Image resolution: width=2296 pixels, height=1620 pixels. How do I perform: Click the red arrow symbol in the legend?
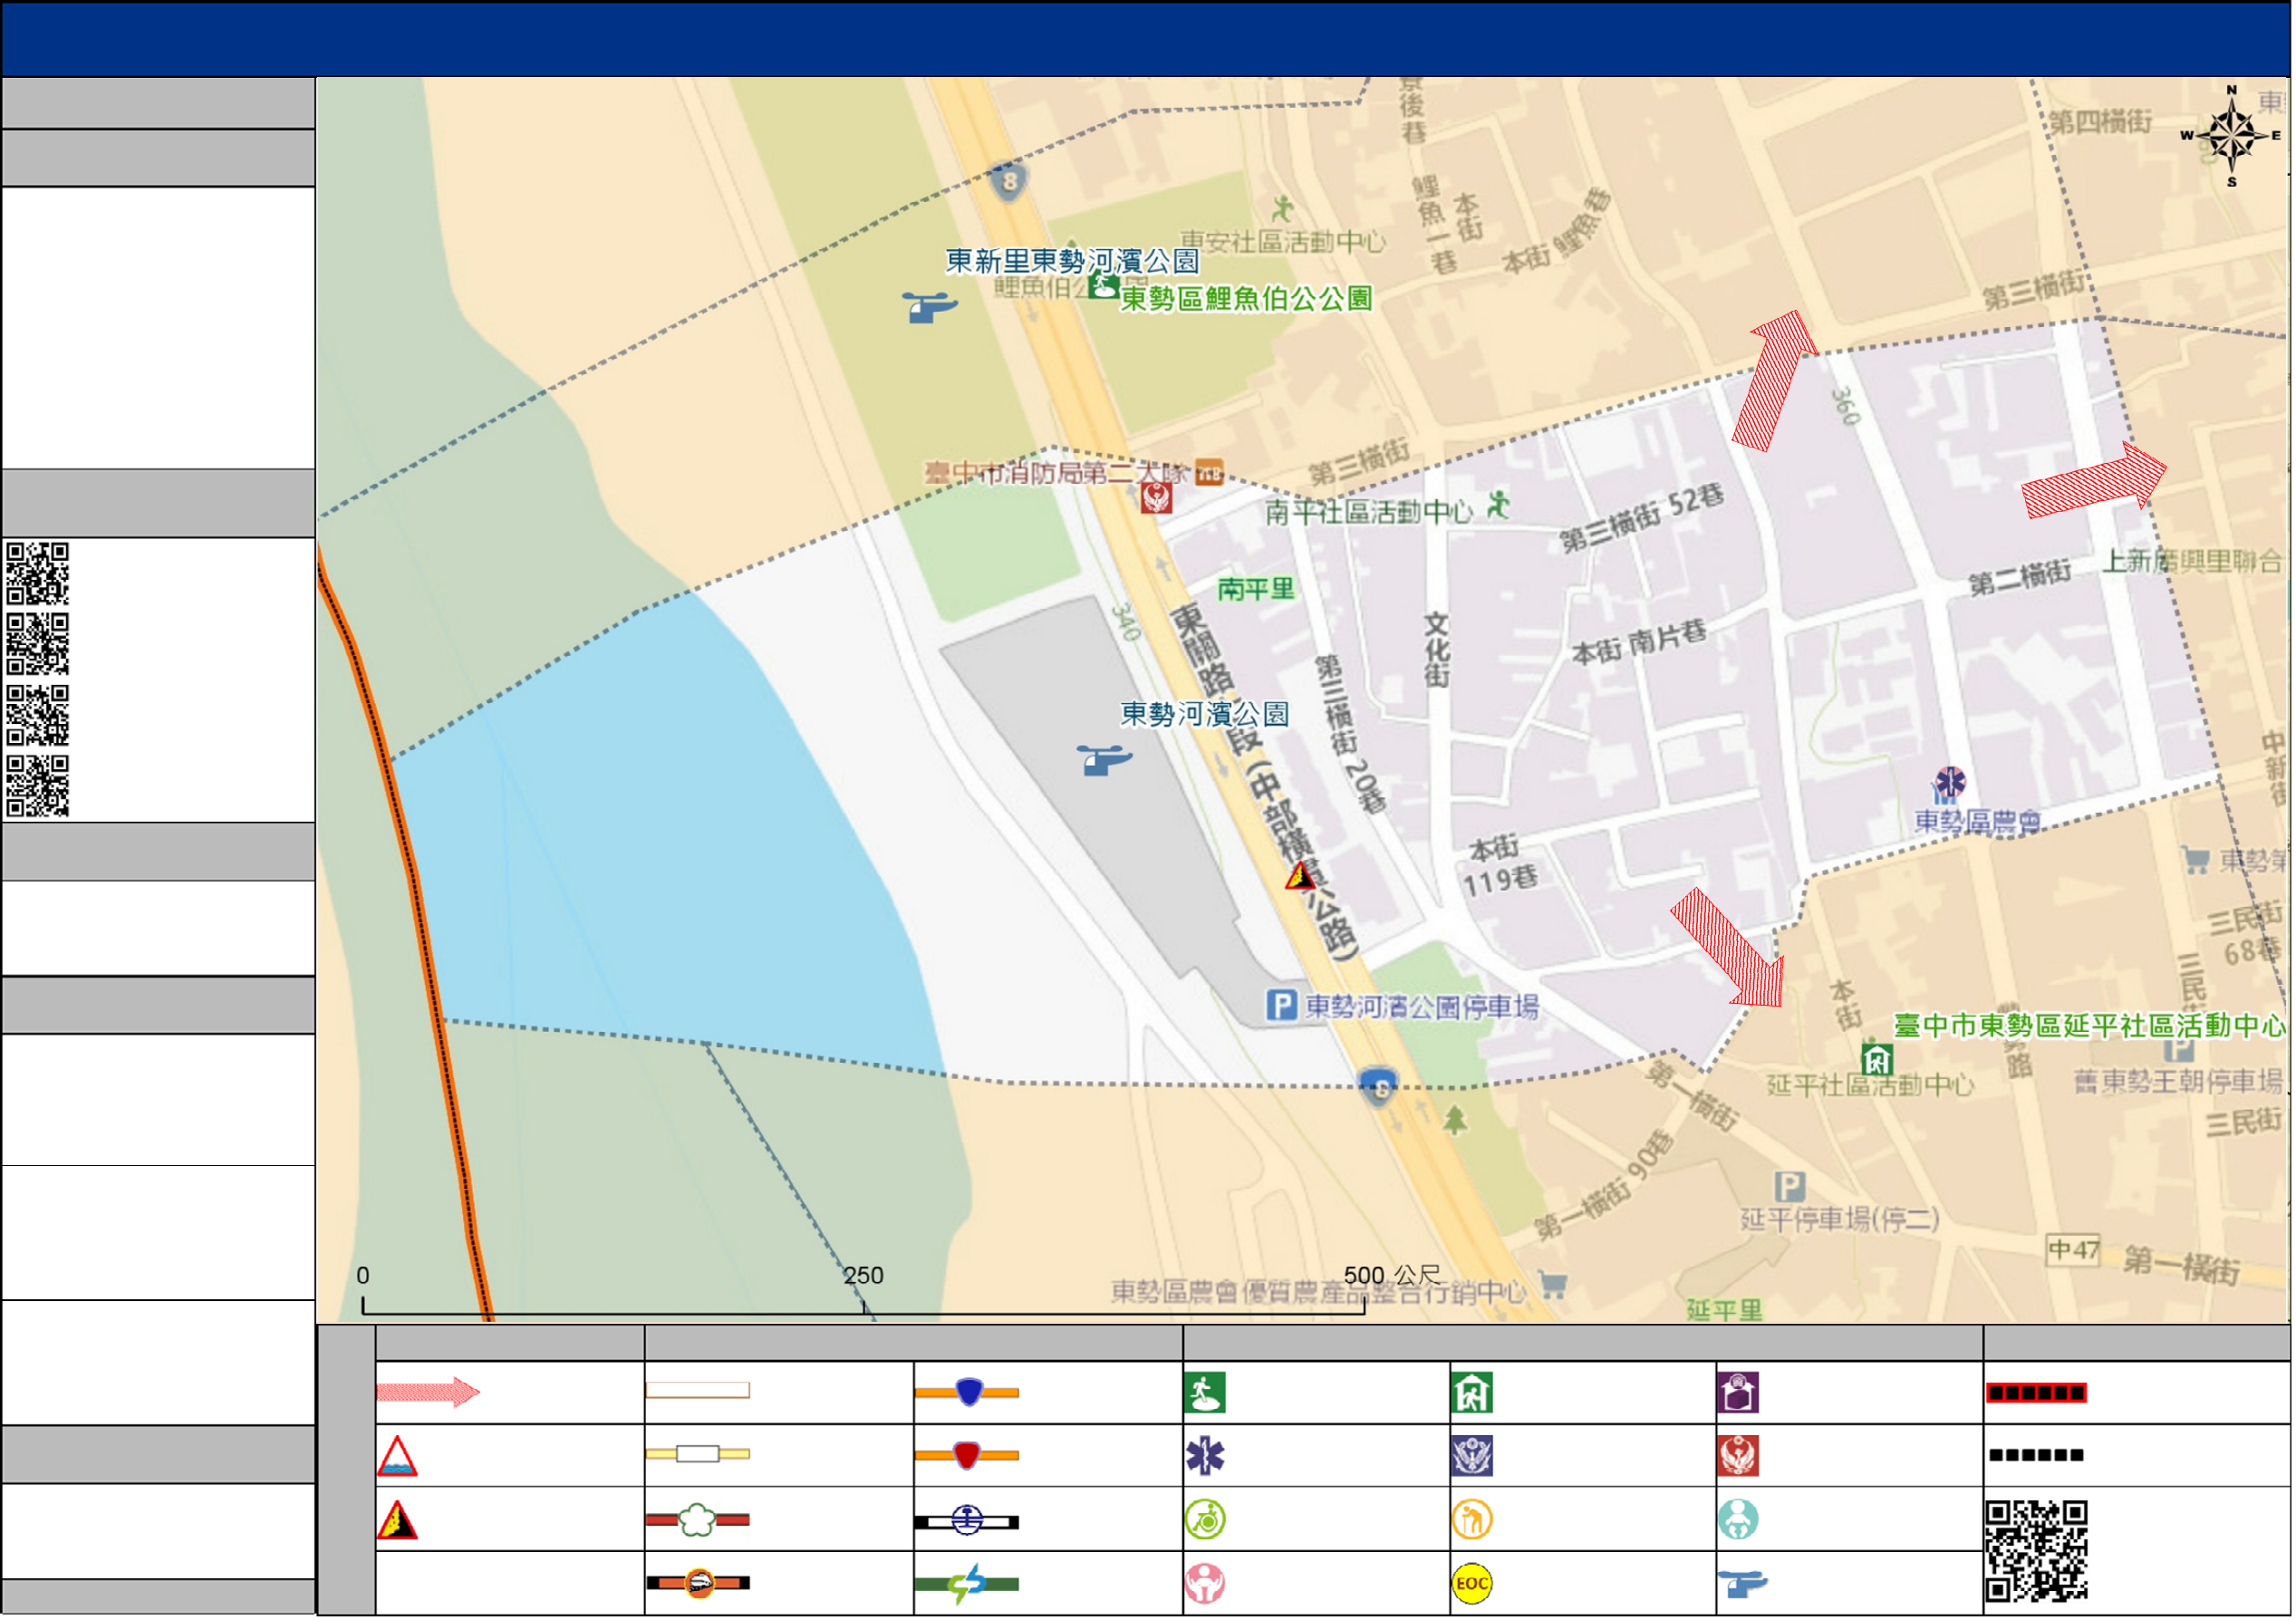[x=428, y=1393]
